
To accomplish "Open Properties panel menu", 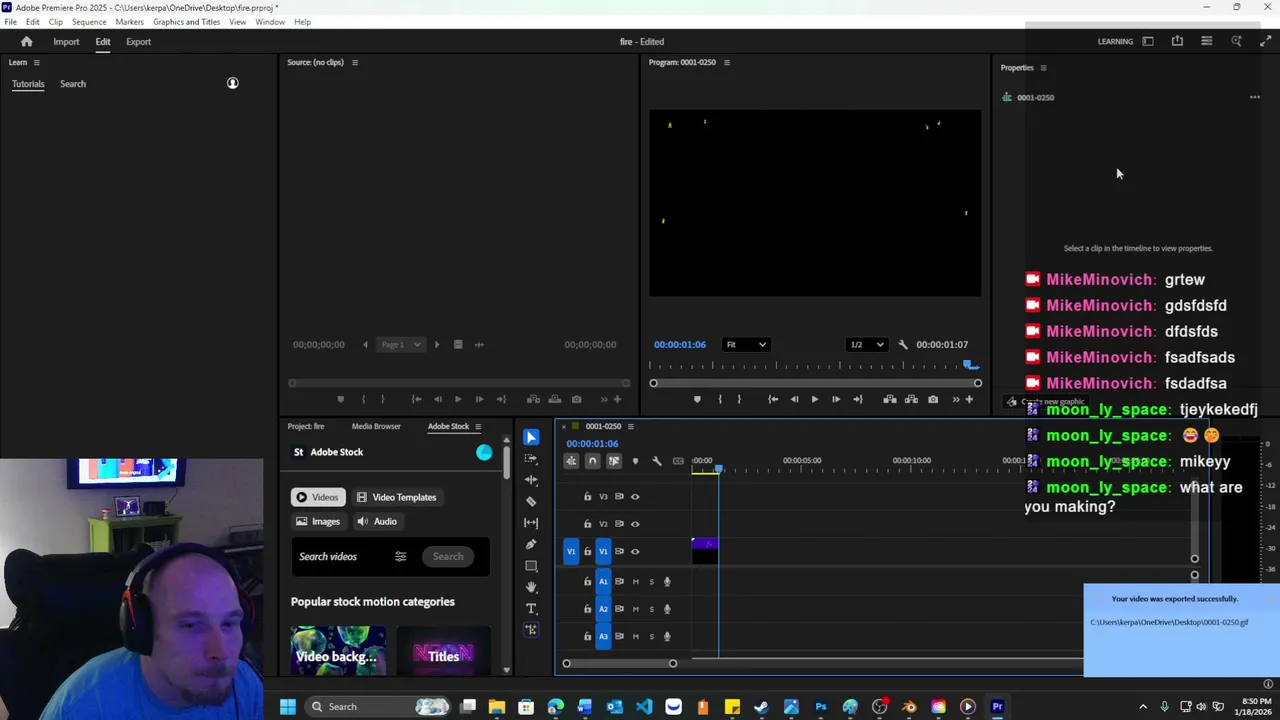I will 1043,68.
